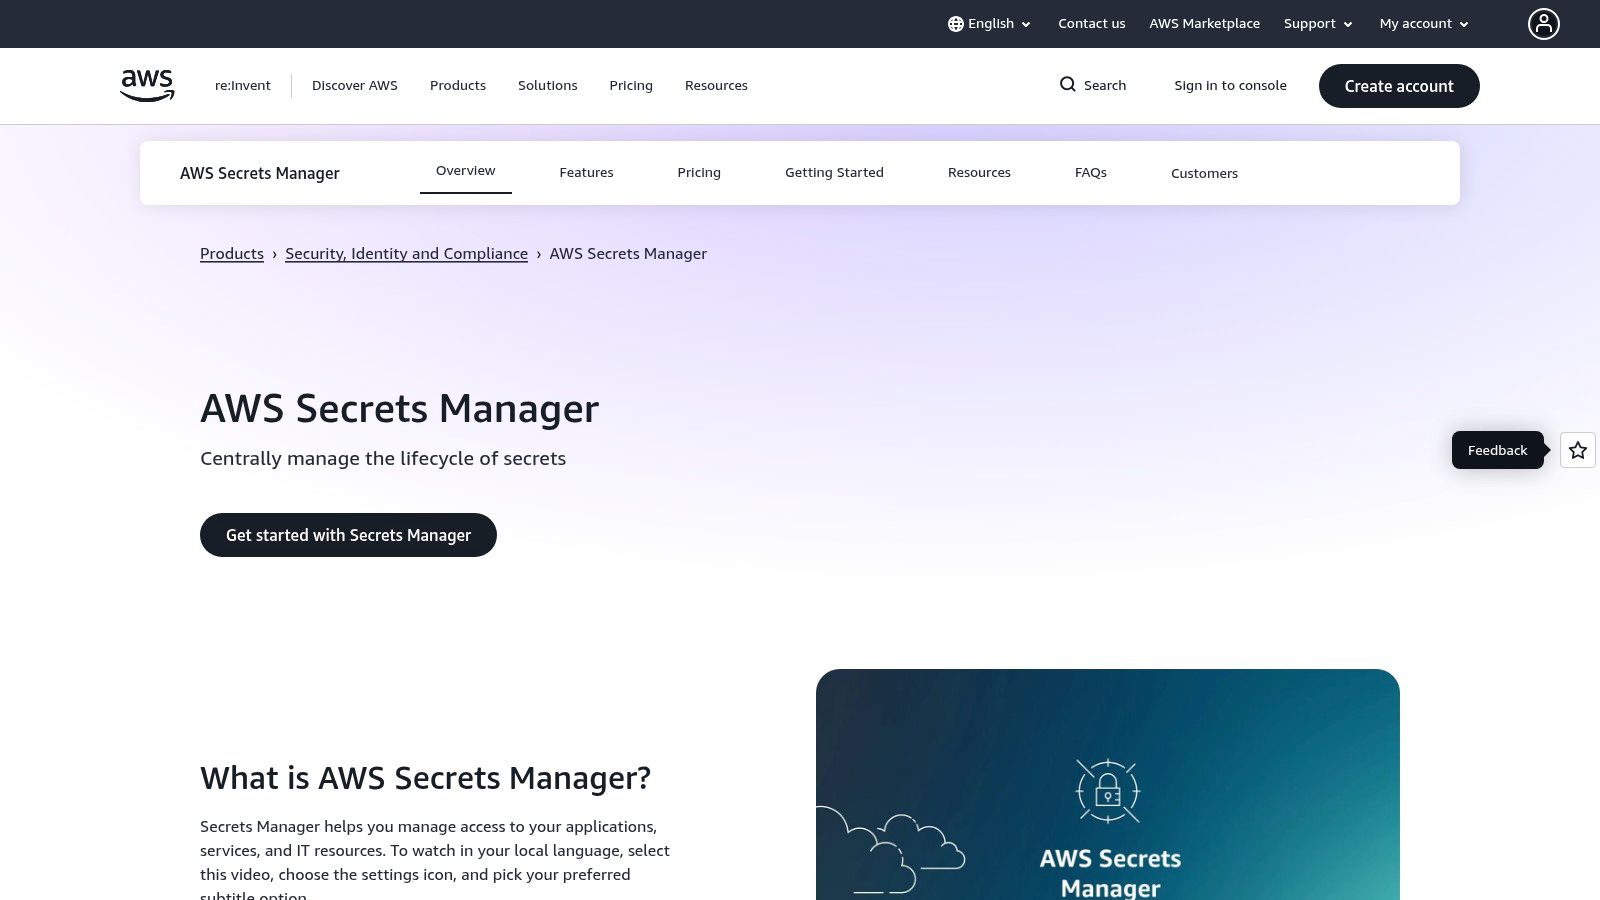Viewport: 1600px width, 900px height.
Task: Open the English language selector
Action: point(990,23)
